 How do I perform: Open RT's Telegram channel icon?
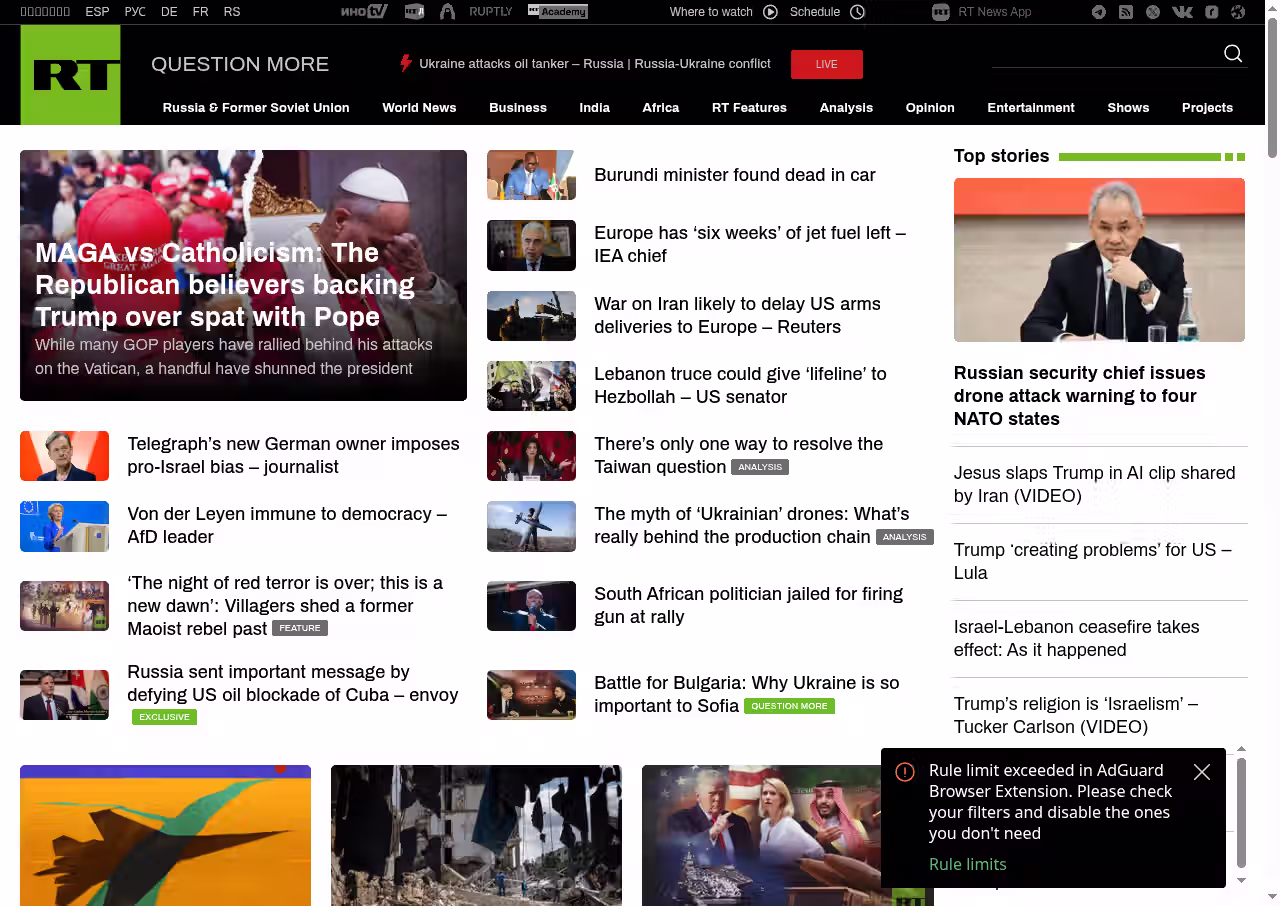pyautogui.click(x=1099, y=12)
